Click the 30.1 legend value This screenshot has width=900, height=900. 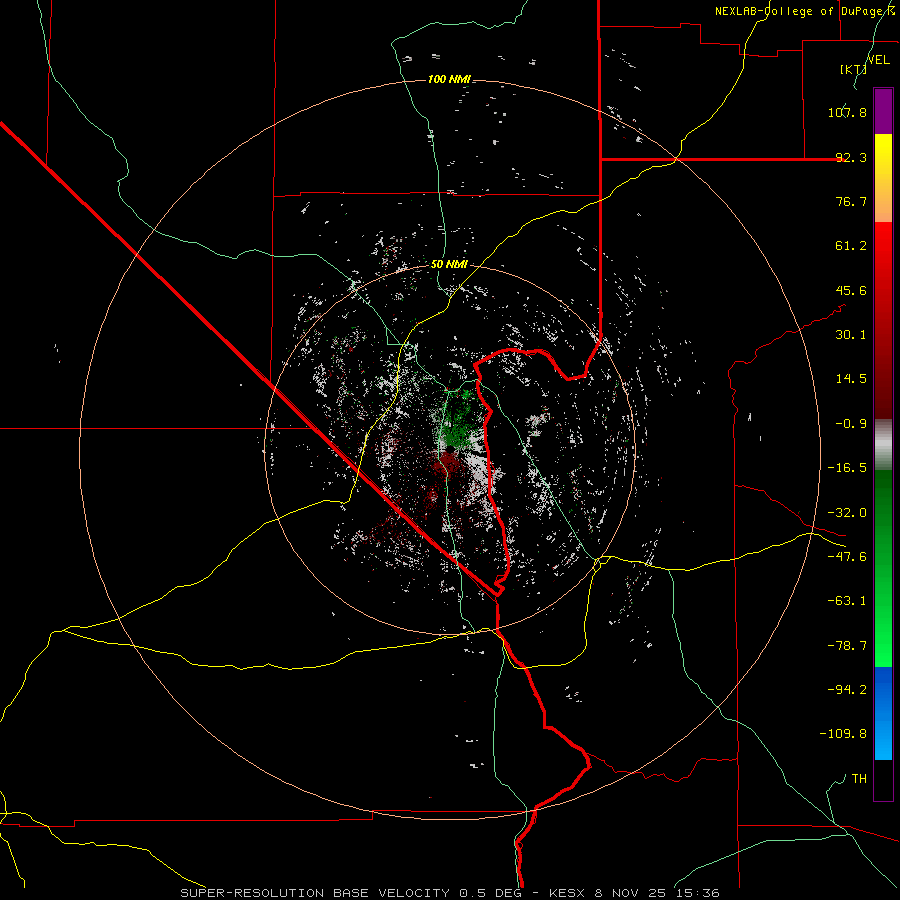tap(851, 335)
